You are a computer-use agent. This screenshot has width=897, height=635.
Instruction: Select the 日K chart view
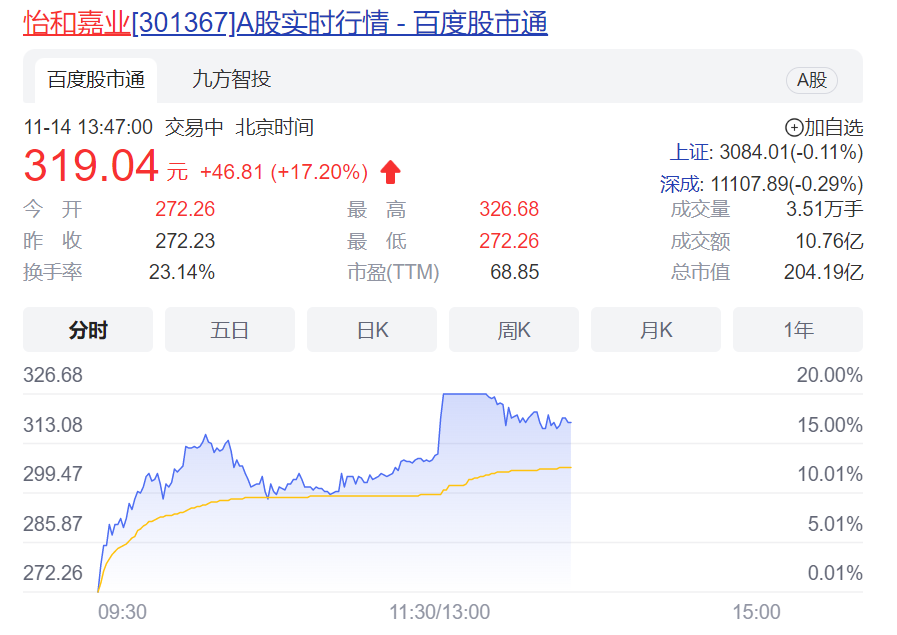372,330
